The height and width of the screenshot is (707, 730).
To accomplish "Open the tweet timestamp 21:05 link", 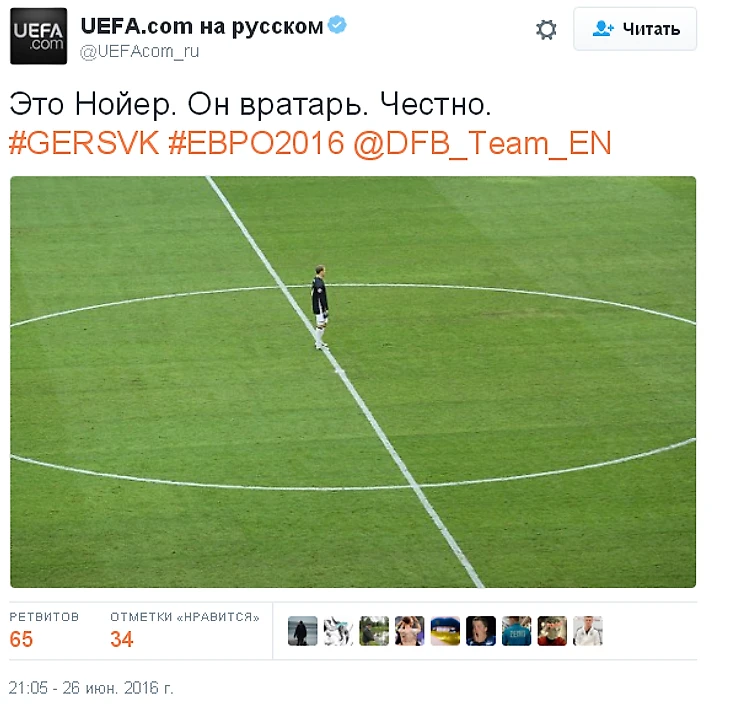I will point(91,688).
